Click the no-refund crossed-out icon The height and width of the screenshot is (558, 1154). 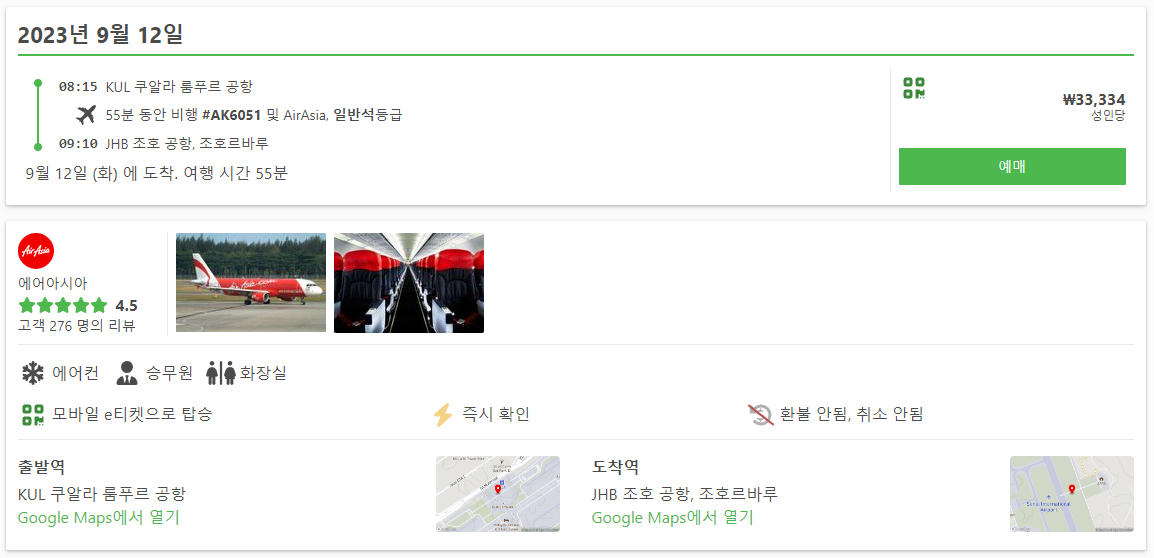760,414
